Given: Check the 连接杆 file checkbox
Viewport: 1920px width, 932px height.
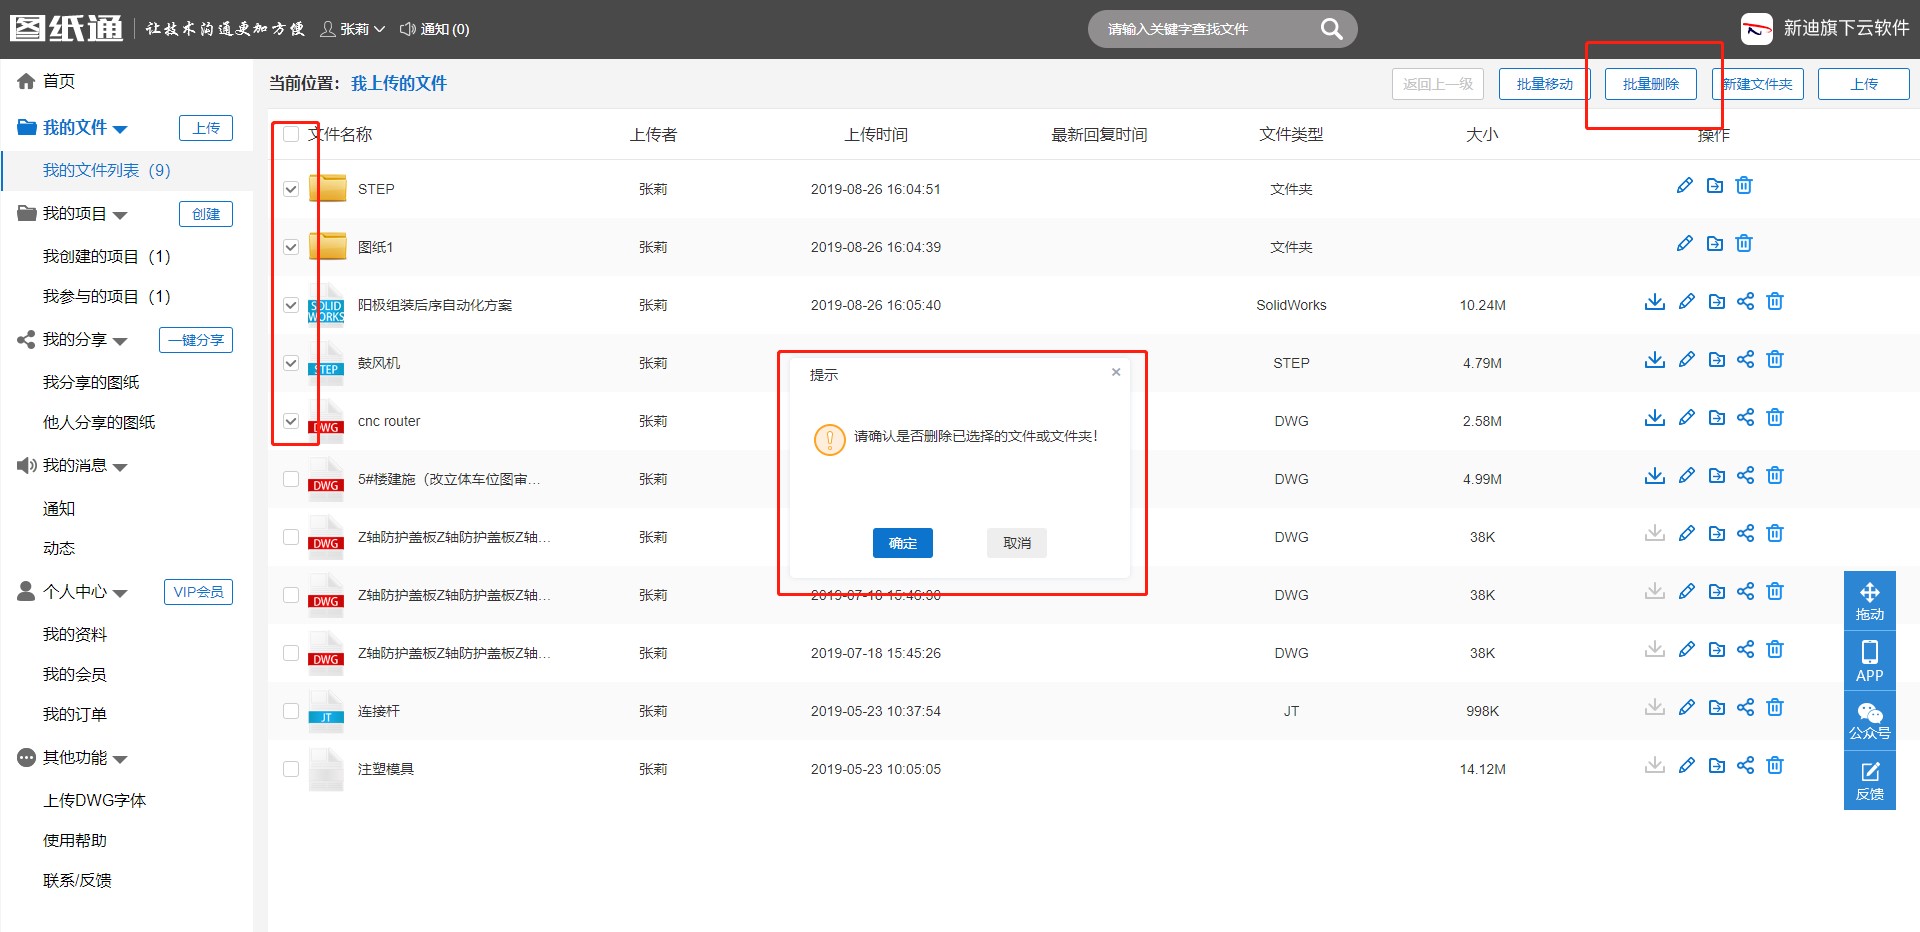Looking at the screenshot, I should pyautogui.click(x=291, y=711).
